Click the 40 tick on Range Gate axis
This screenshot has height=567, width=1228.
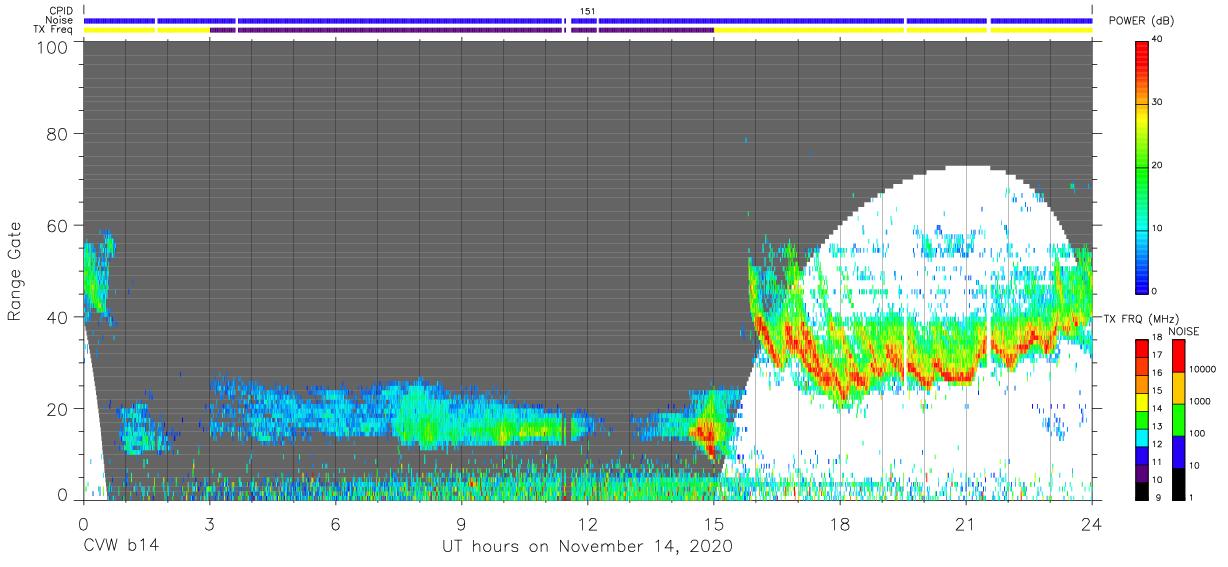pos(58,317)
